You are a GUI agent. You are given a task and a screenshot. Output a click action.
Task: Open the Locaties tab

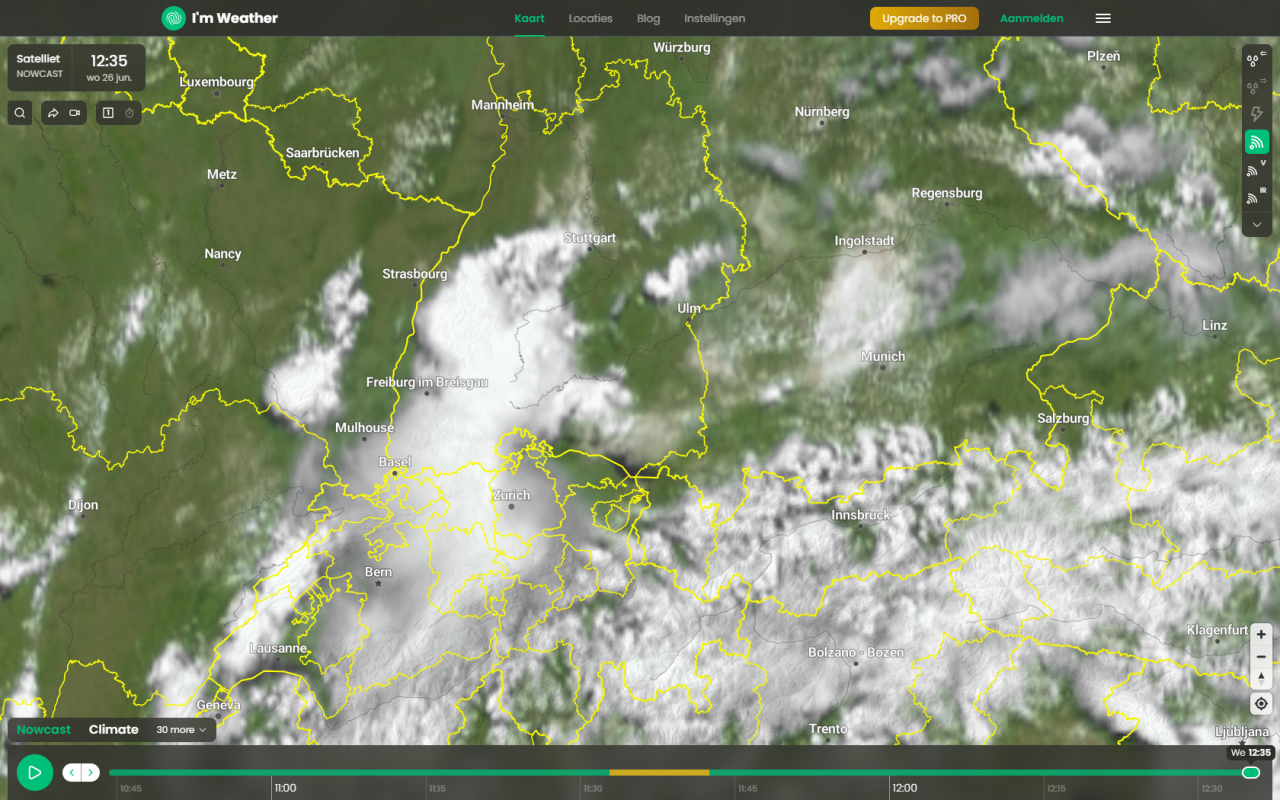tap(590, 18)
